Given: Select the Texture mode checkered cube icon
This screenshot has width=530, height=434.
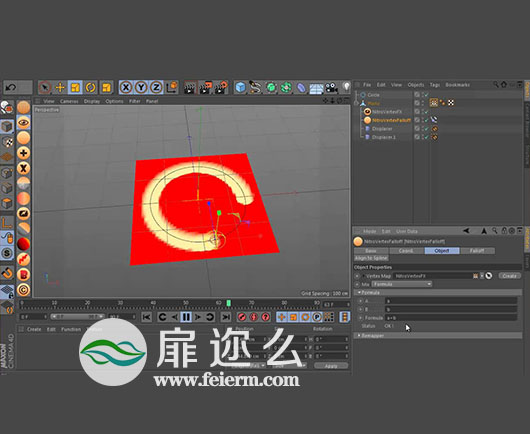Looking at the screenshot, I should (7, 142).
